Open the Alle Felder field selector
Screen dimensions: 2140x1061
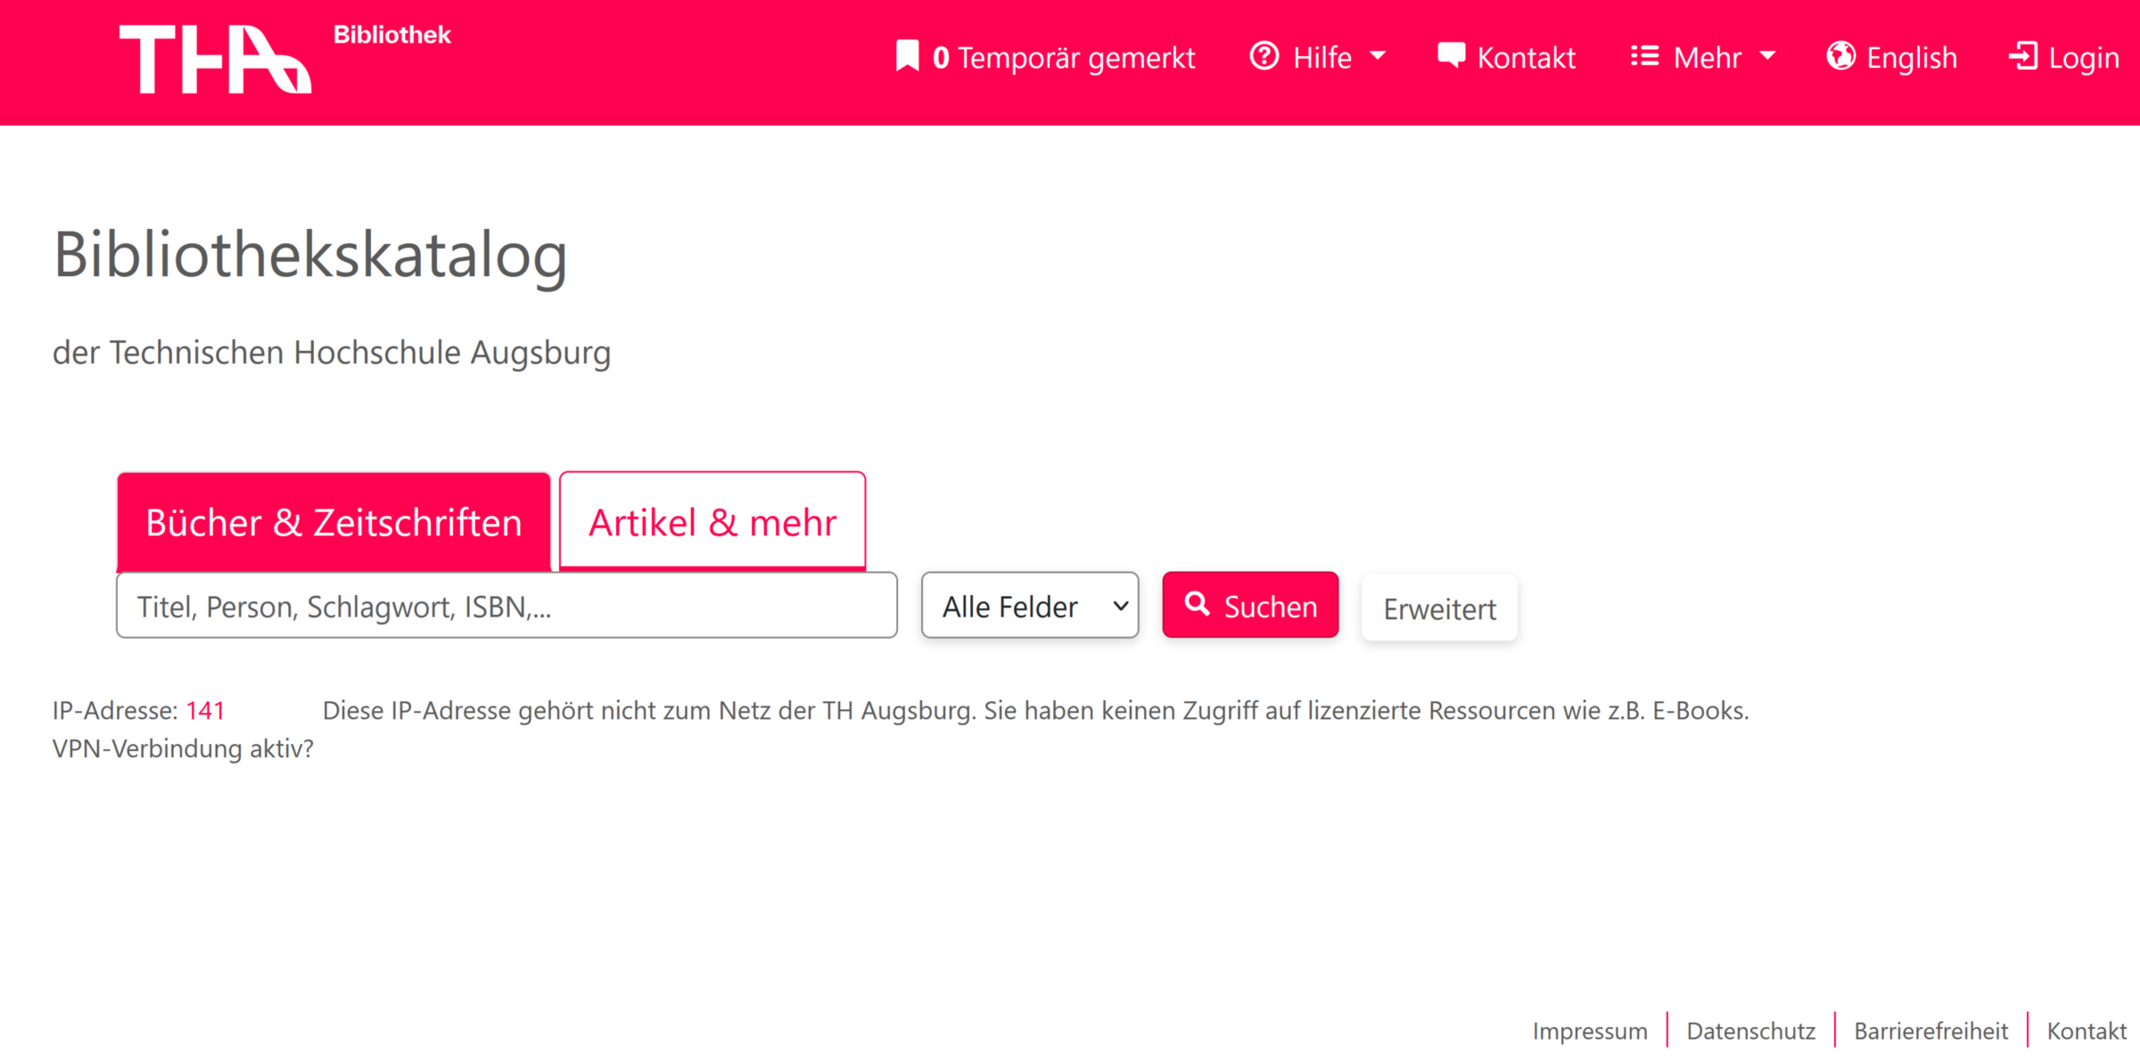click(1029, 605)
